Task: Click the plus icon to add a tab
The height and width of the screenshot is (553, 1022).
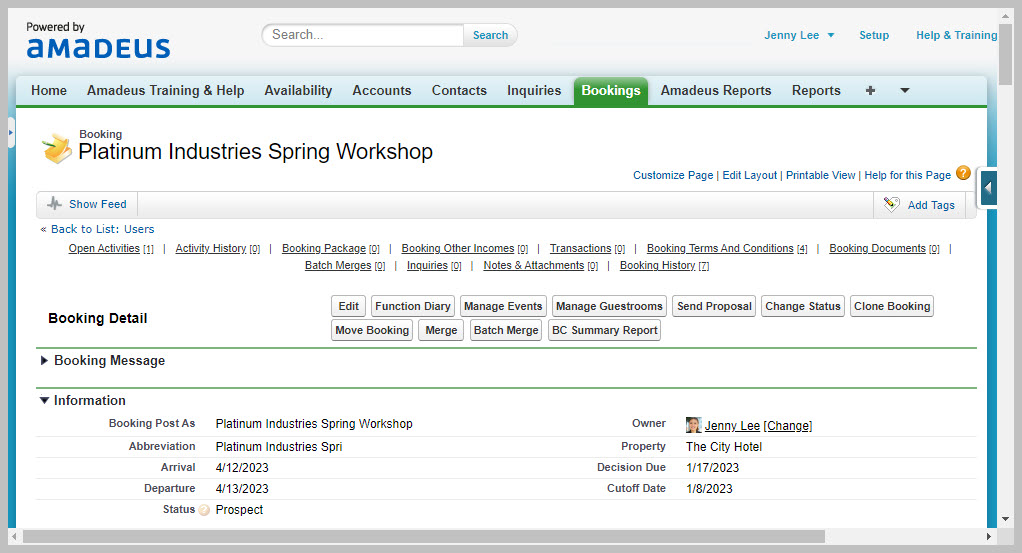Action: tap(870, 90)
